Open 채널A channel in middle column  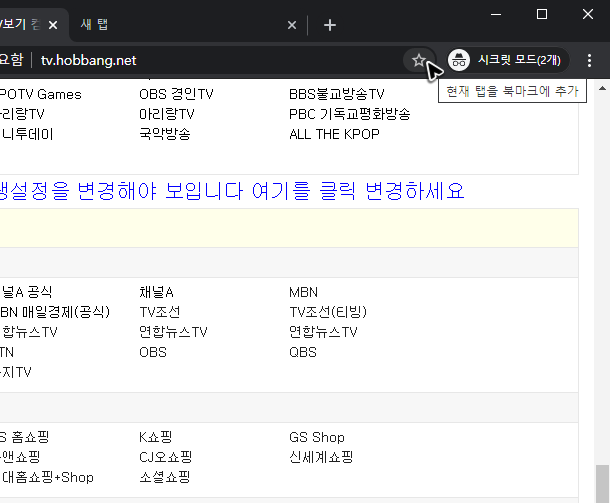[156, 292]
